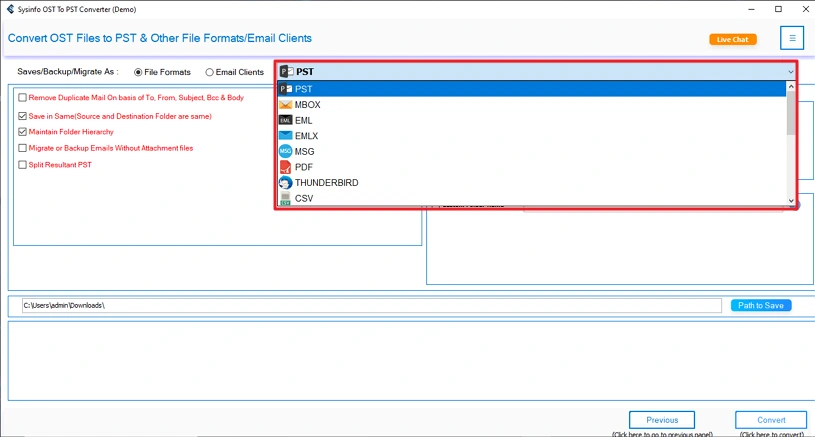Enable Split Resultant PST checkbox
This screenshot has width=815, height=437.
22,164
